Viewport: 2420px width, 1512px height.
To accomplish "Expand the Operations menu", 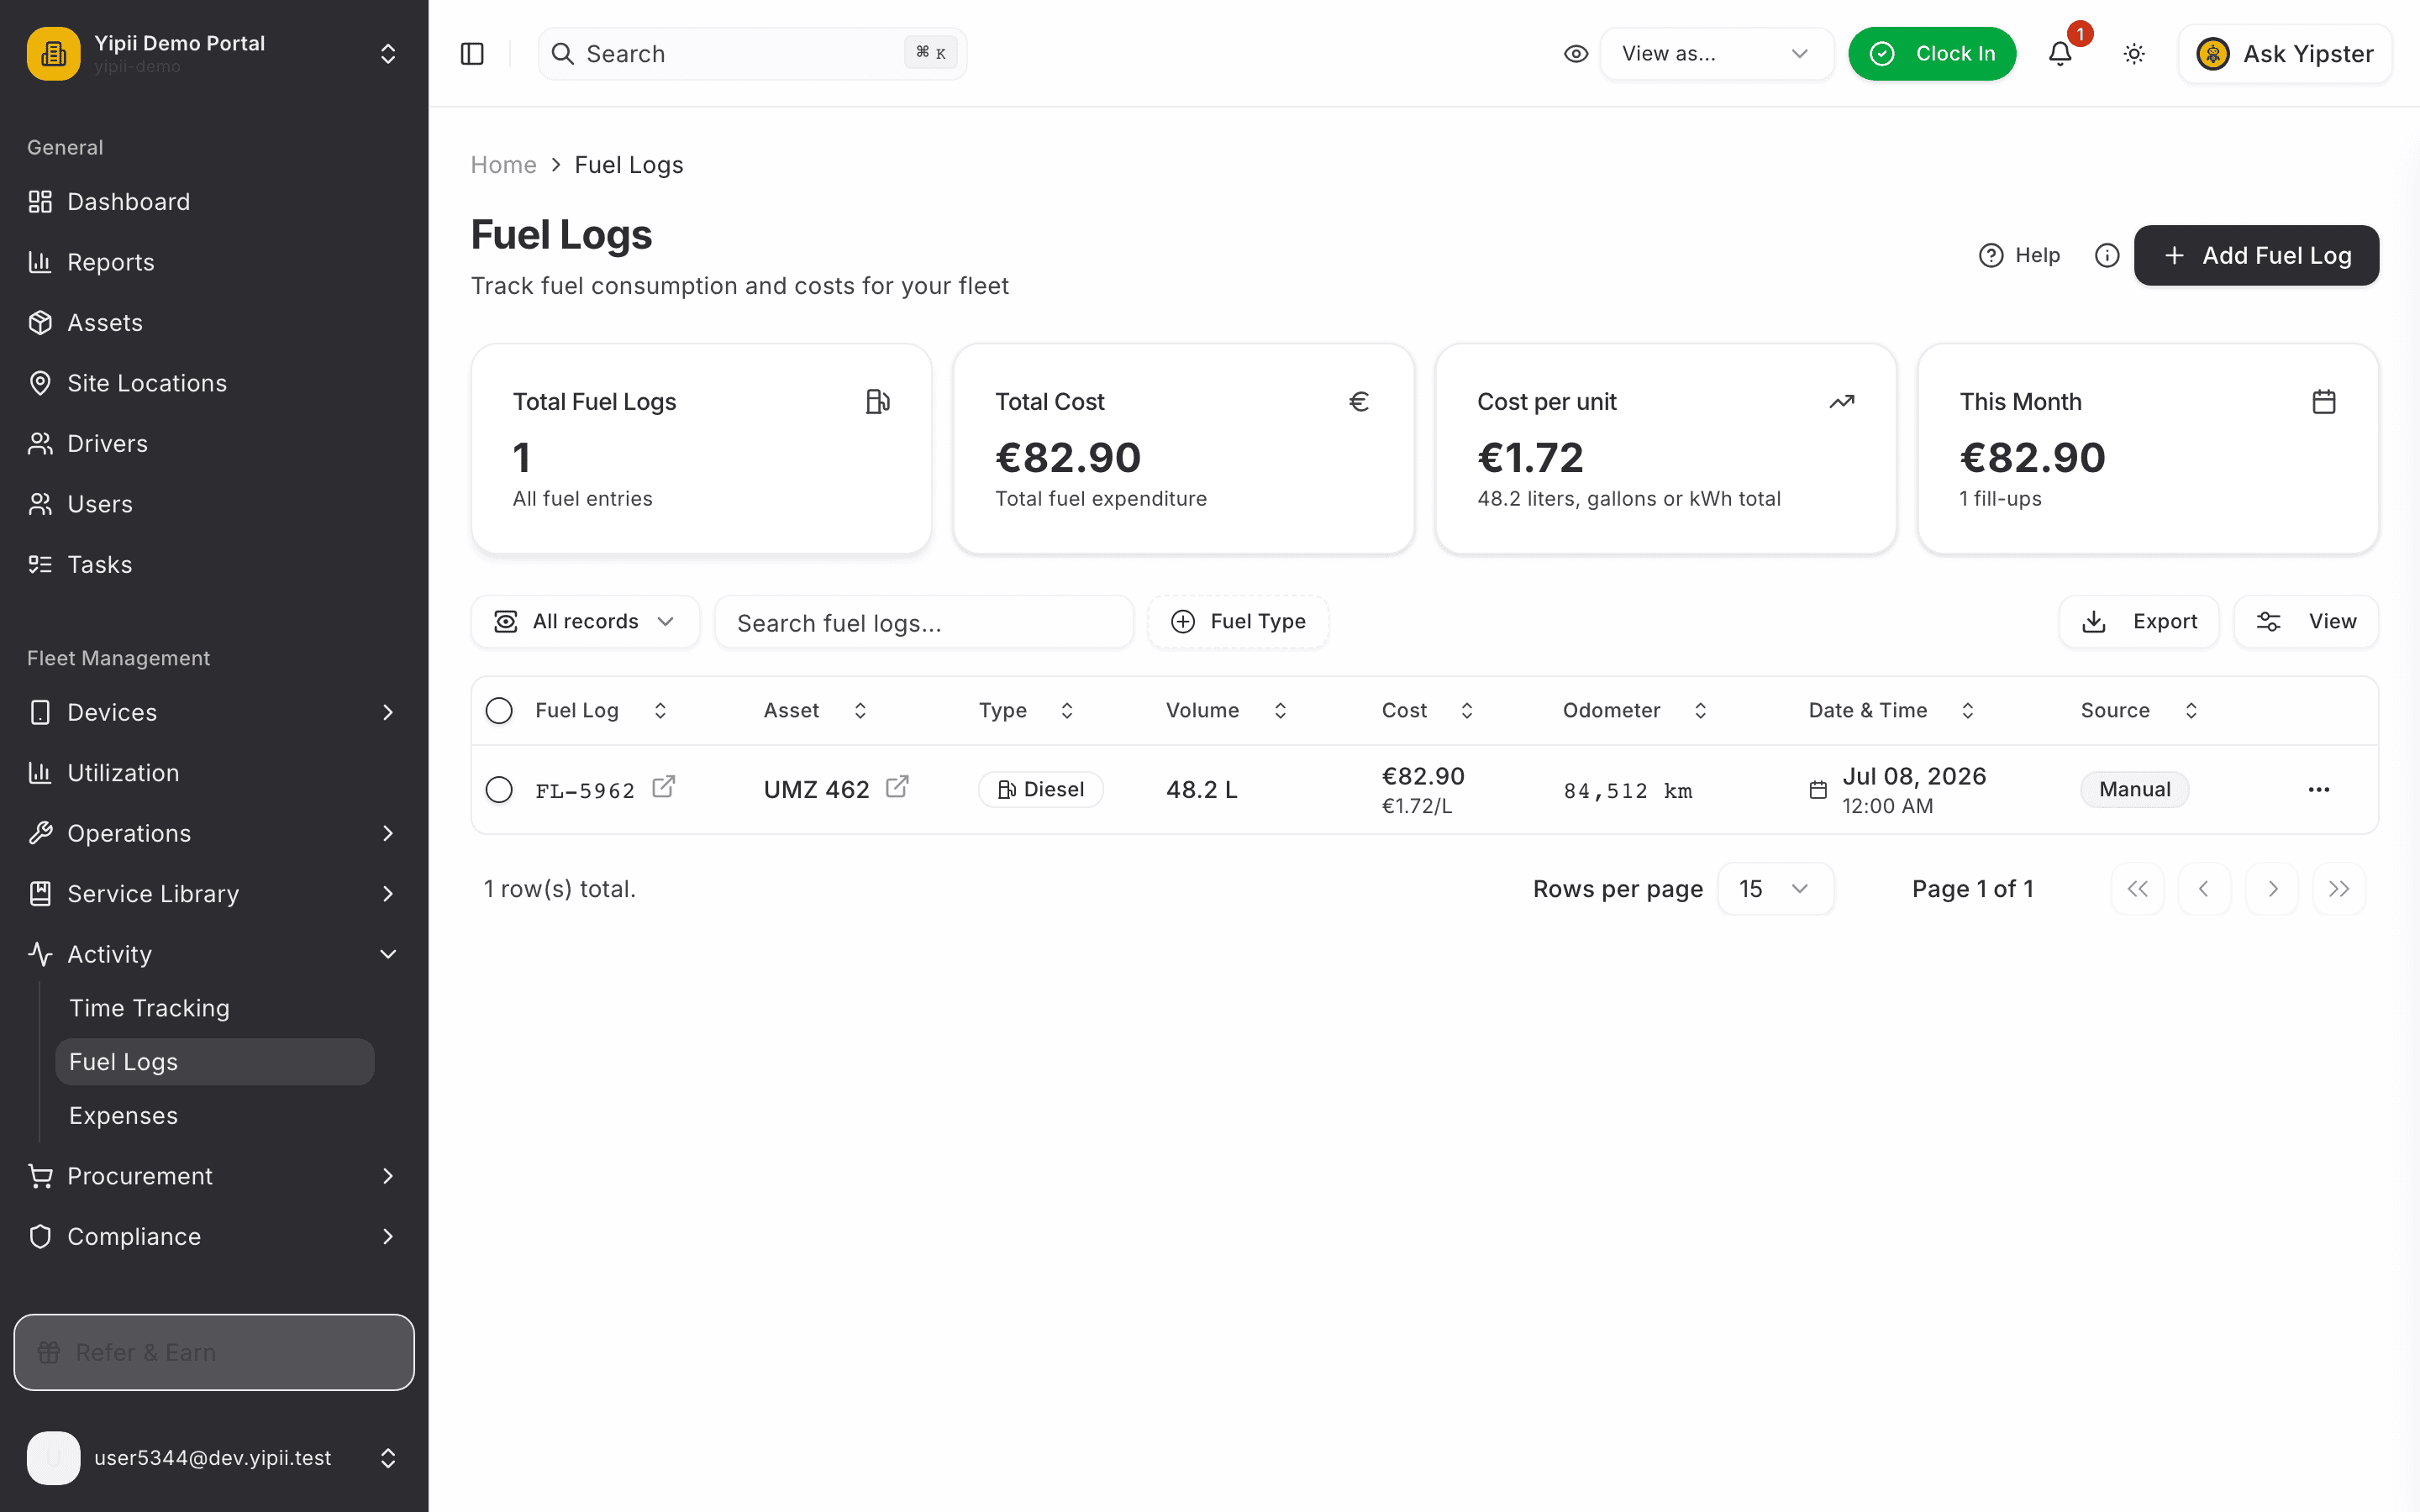I will click(x=214, y=833).
